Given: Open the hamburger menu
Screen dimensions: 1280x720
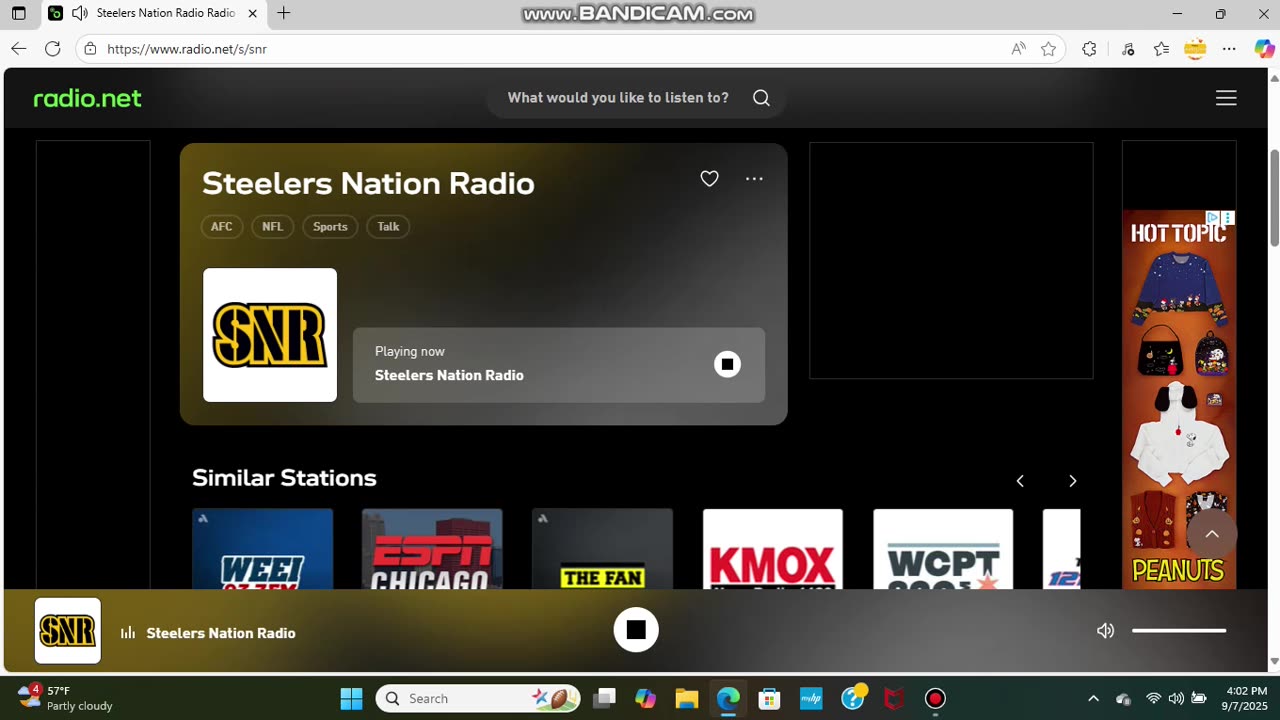Looking at the screenshot, I should coord(1226,98).
